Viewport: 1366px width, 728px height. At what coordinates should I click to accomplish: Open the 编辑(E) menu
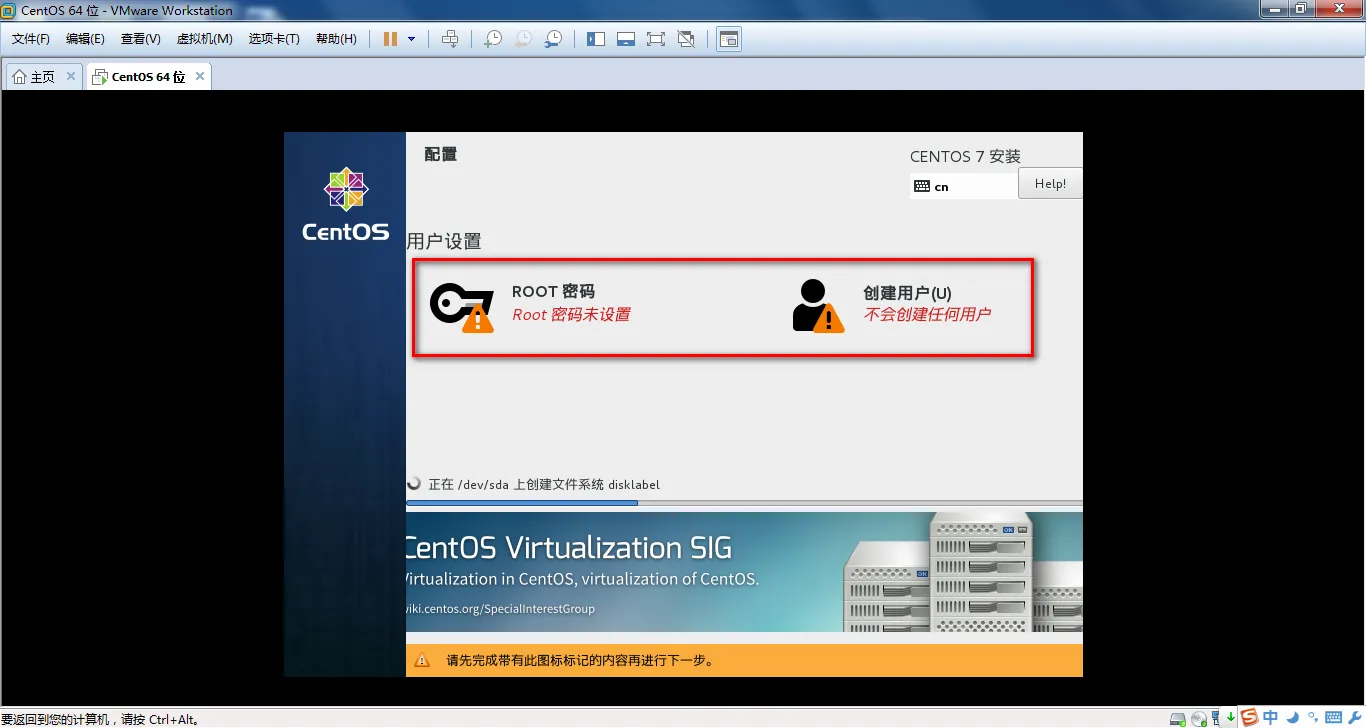coord(85,39)
